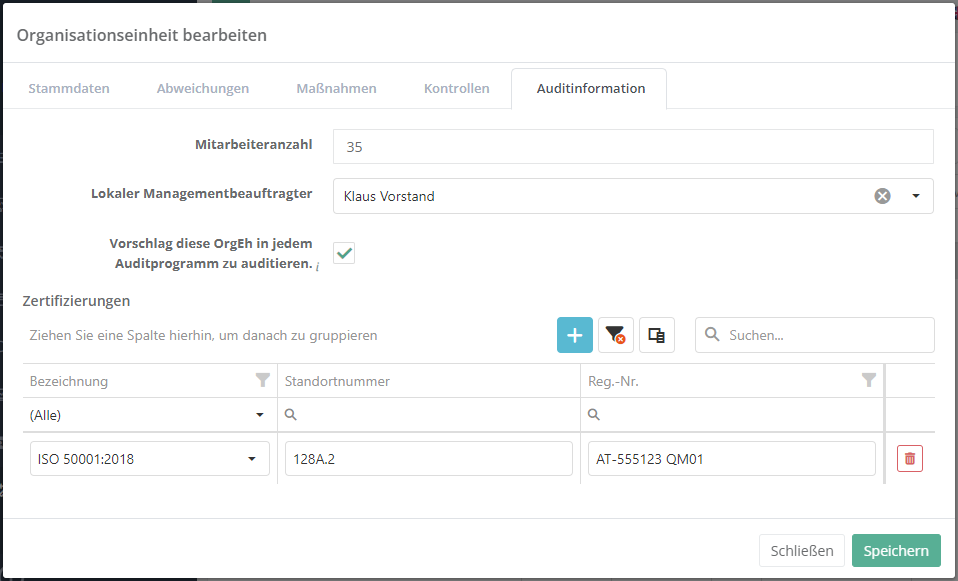Clear filters using the funnel icon
The width and height of the screenshot is (958, 581).
click(616, 336)
